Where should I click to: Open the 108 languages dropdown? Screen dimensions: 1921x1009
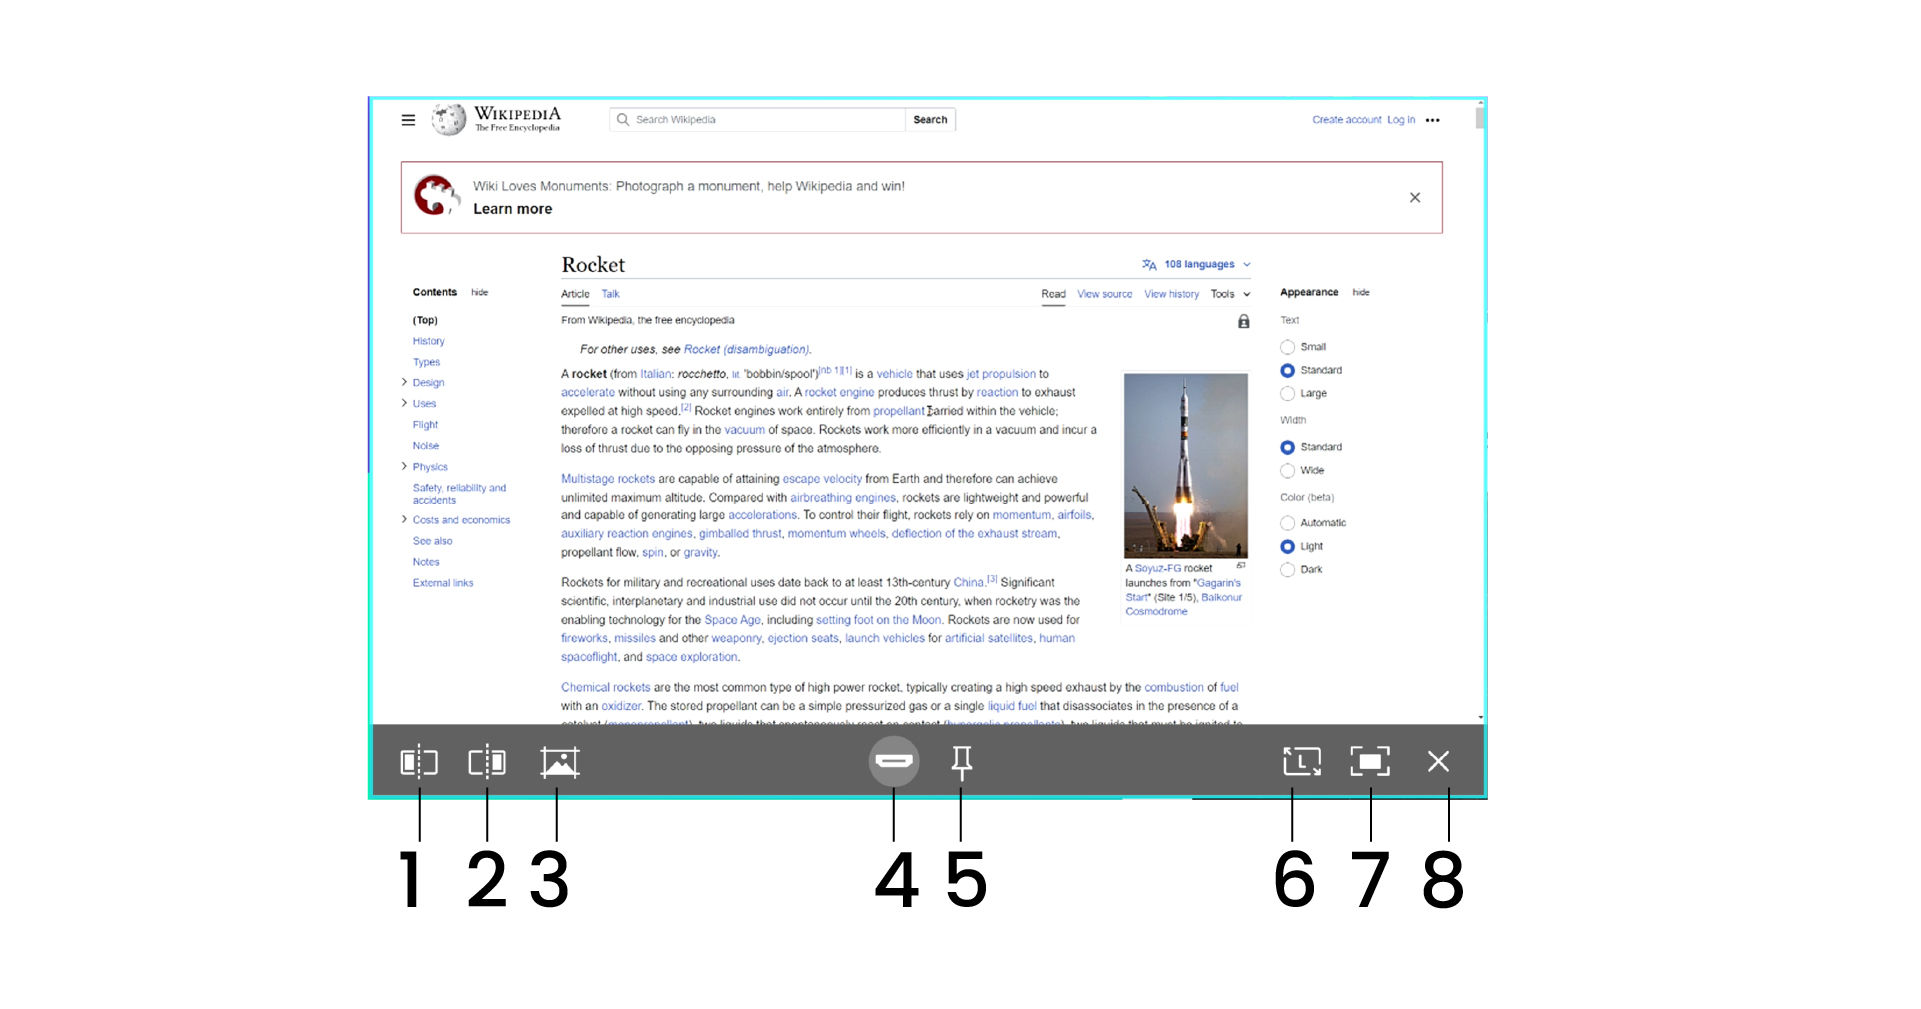1198,265
